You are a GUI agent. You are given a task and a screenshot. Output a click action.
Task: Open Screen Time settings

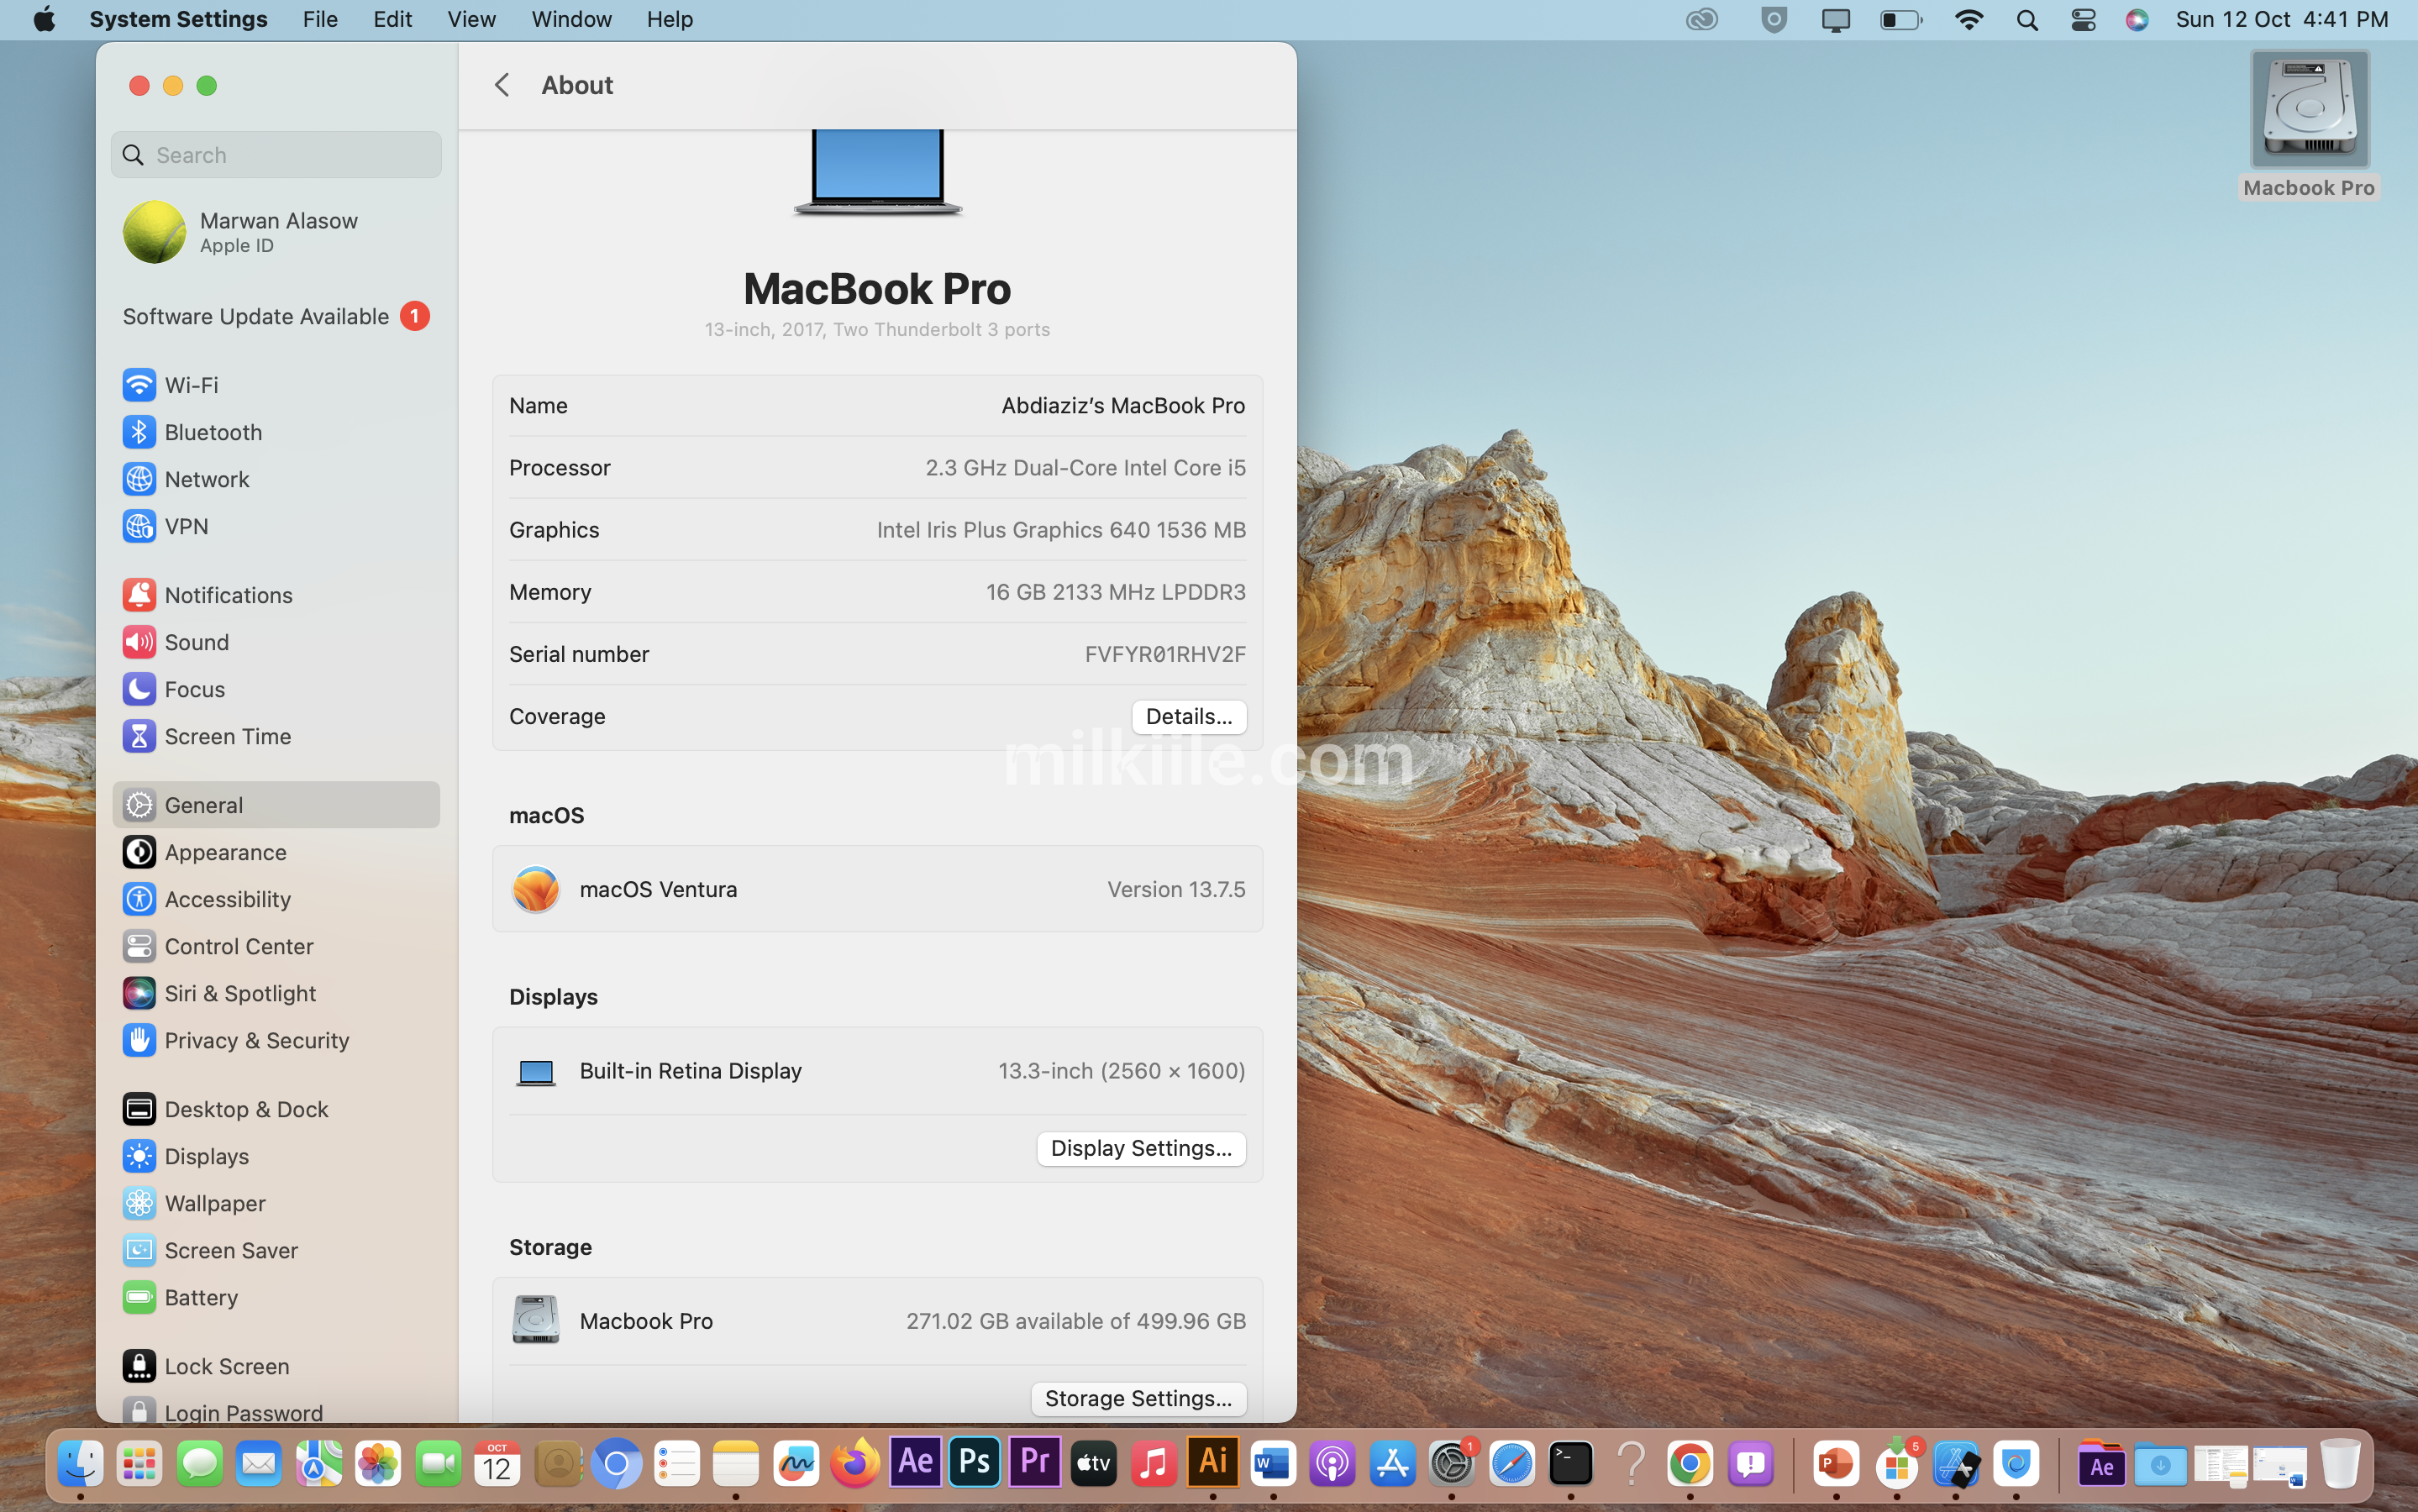point(227,736)
